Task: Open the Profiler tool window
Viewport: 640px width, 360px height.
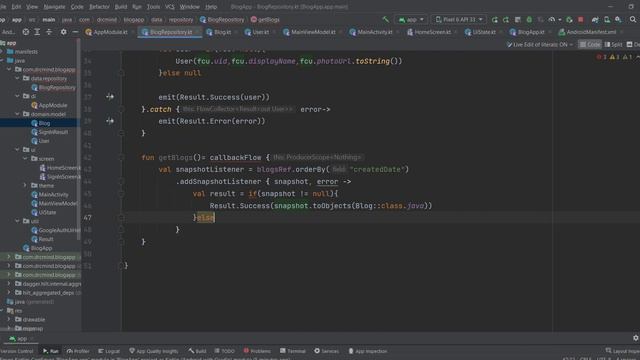Action: [78, 351]
